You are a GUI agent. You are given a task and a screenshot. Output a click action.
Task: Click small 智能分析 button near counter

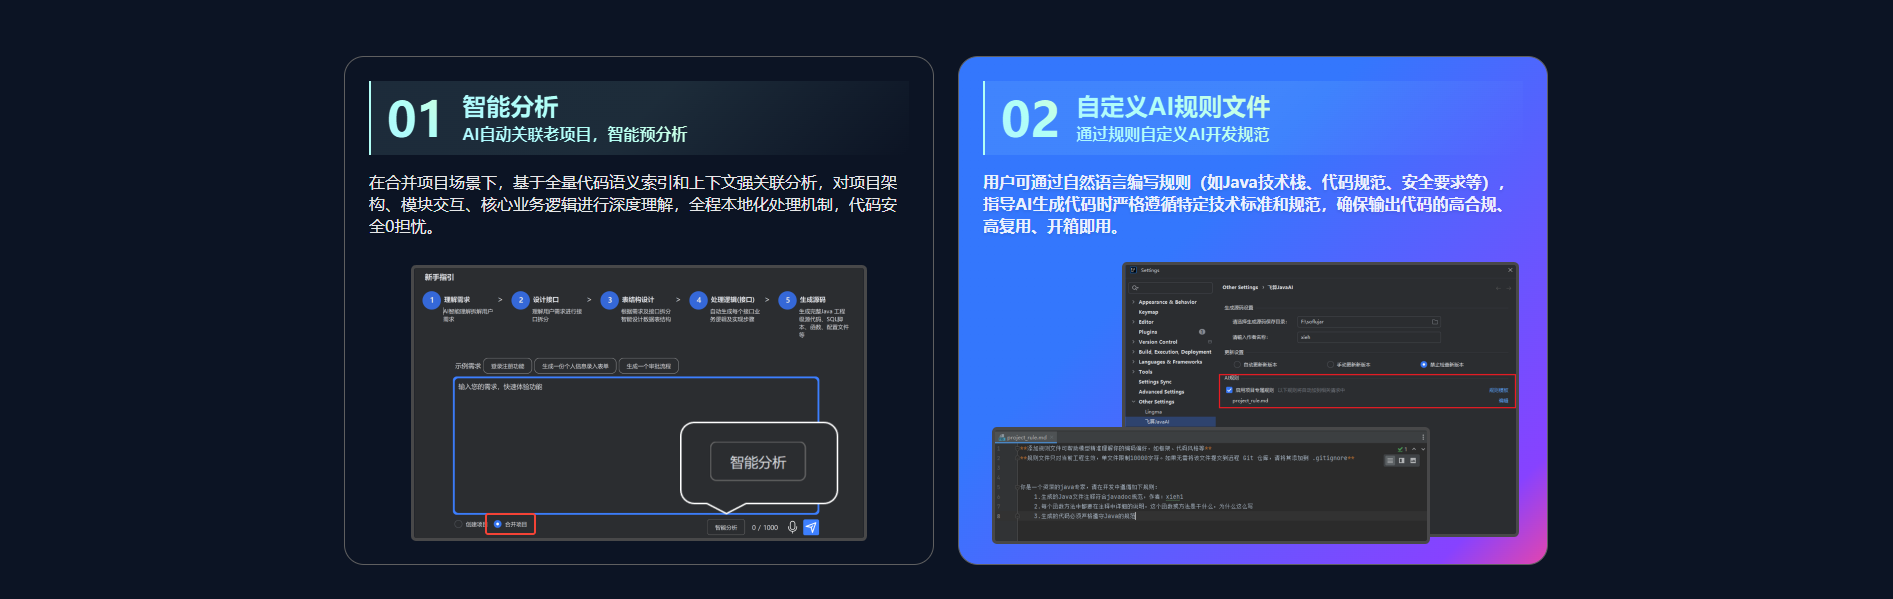(726, 527)
